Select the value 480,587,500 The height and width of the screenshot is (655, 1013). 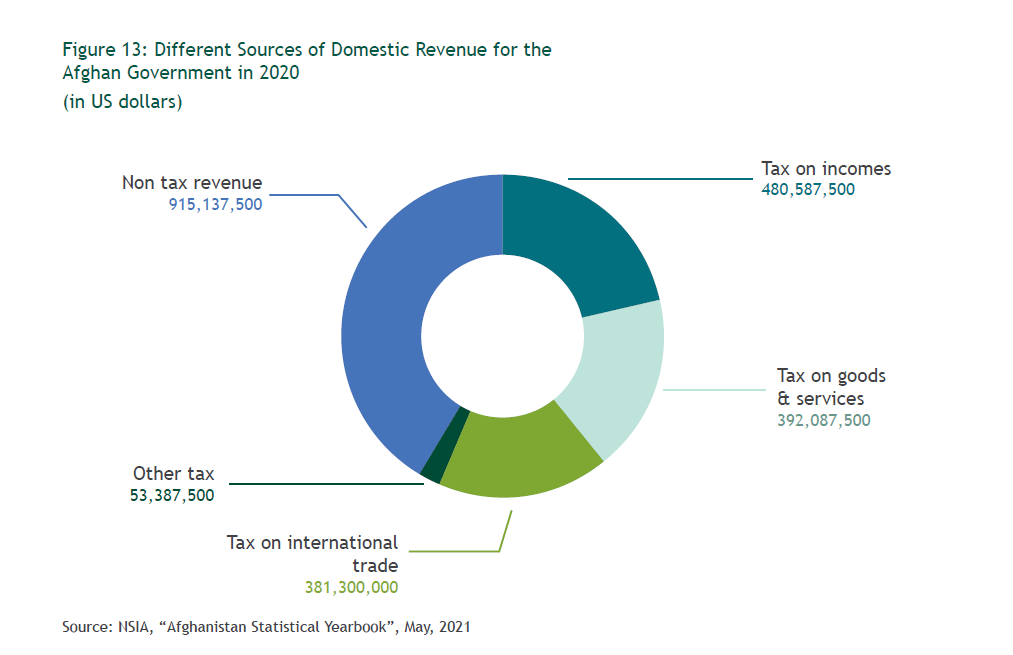[808, 189]
